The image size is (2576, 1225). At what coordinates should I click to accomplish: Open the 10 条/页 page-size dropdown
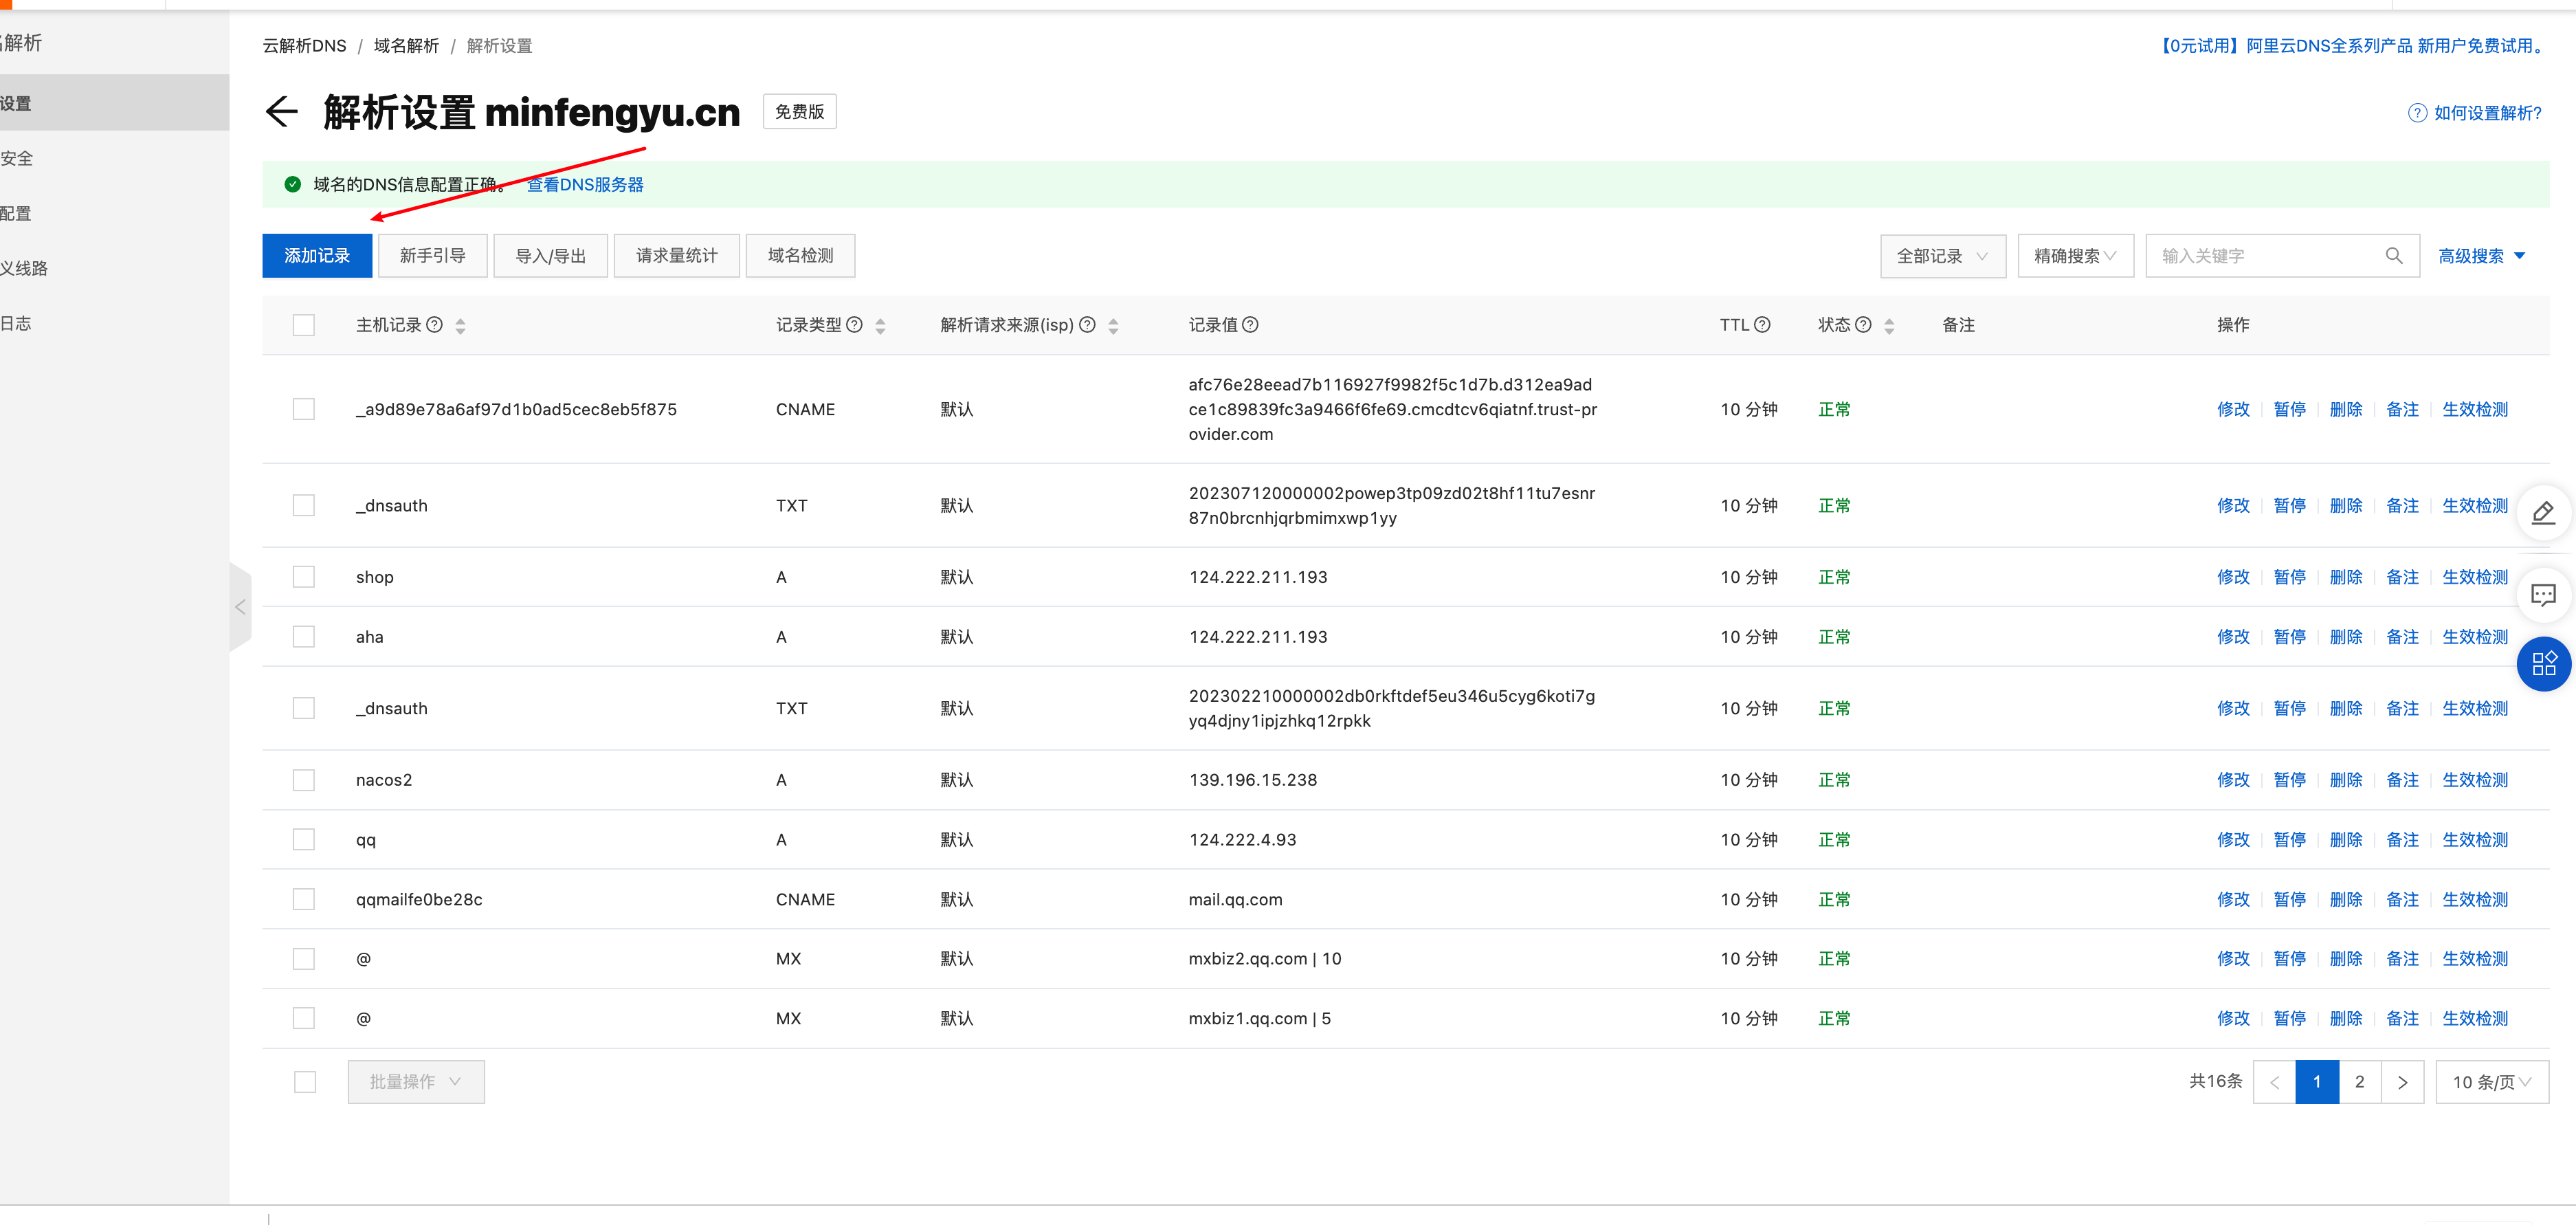pyautogui.click(x=2491, y=1081)
